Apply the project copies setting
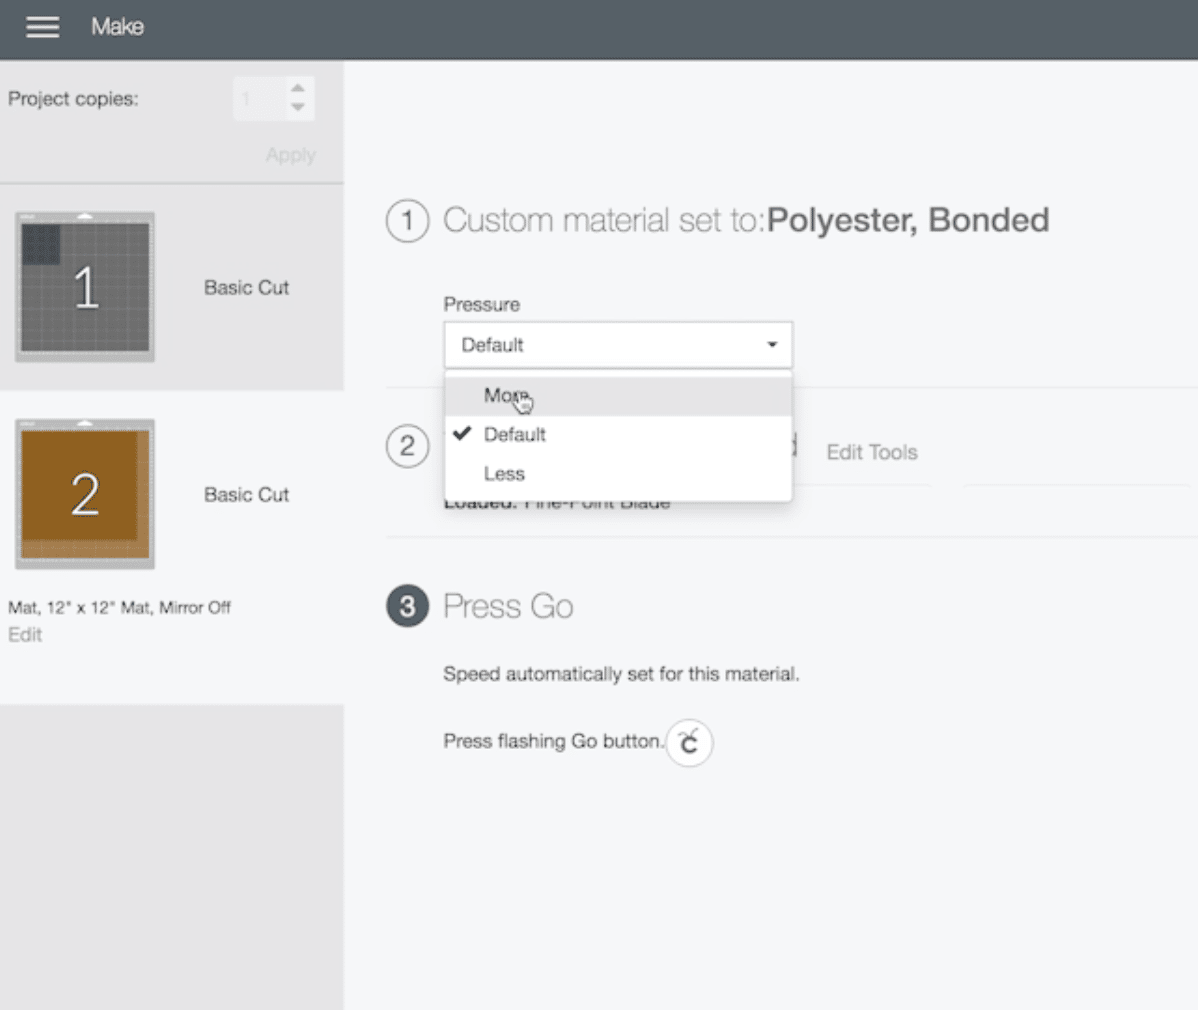Screen dimensions: 1198x1010 290,155
